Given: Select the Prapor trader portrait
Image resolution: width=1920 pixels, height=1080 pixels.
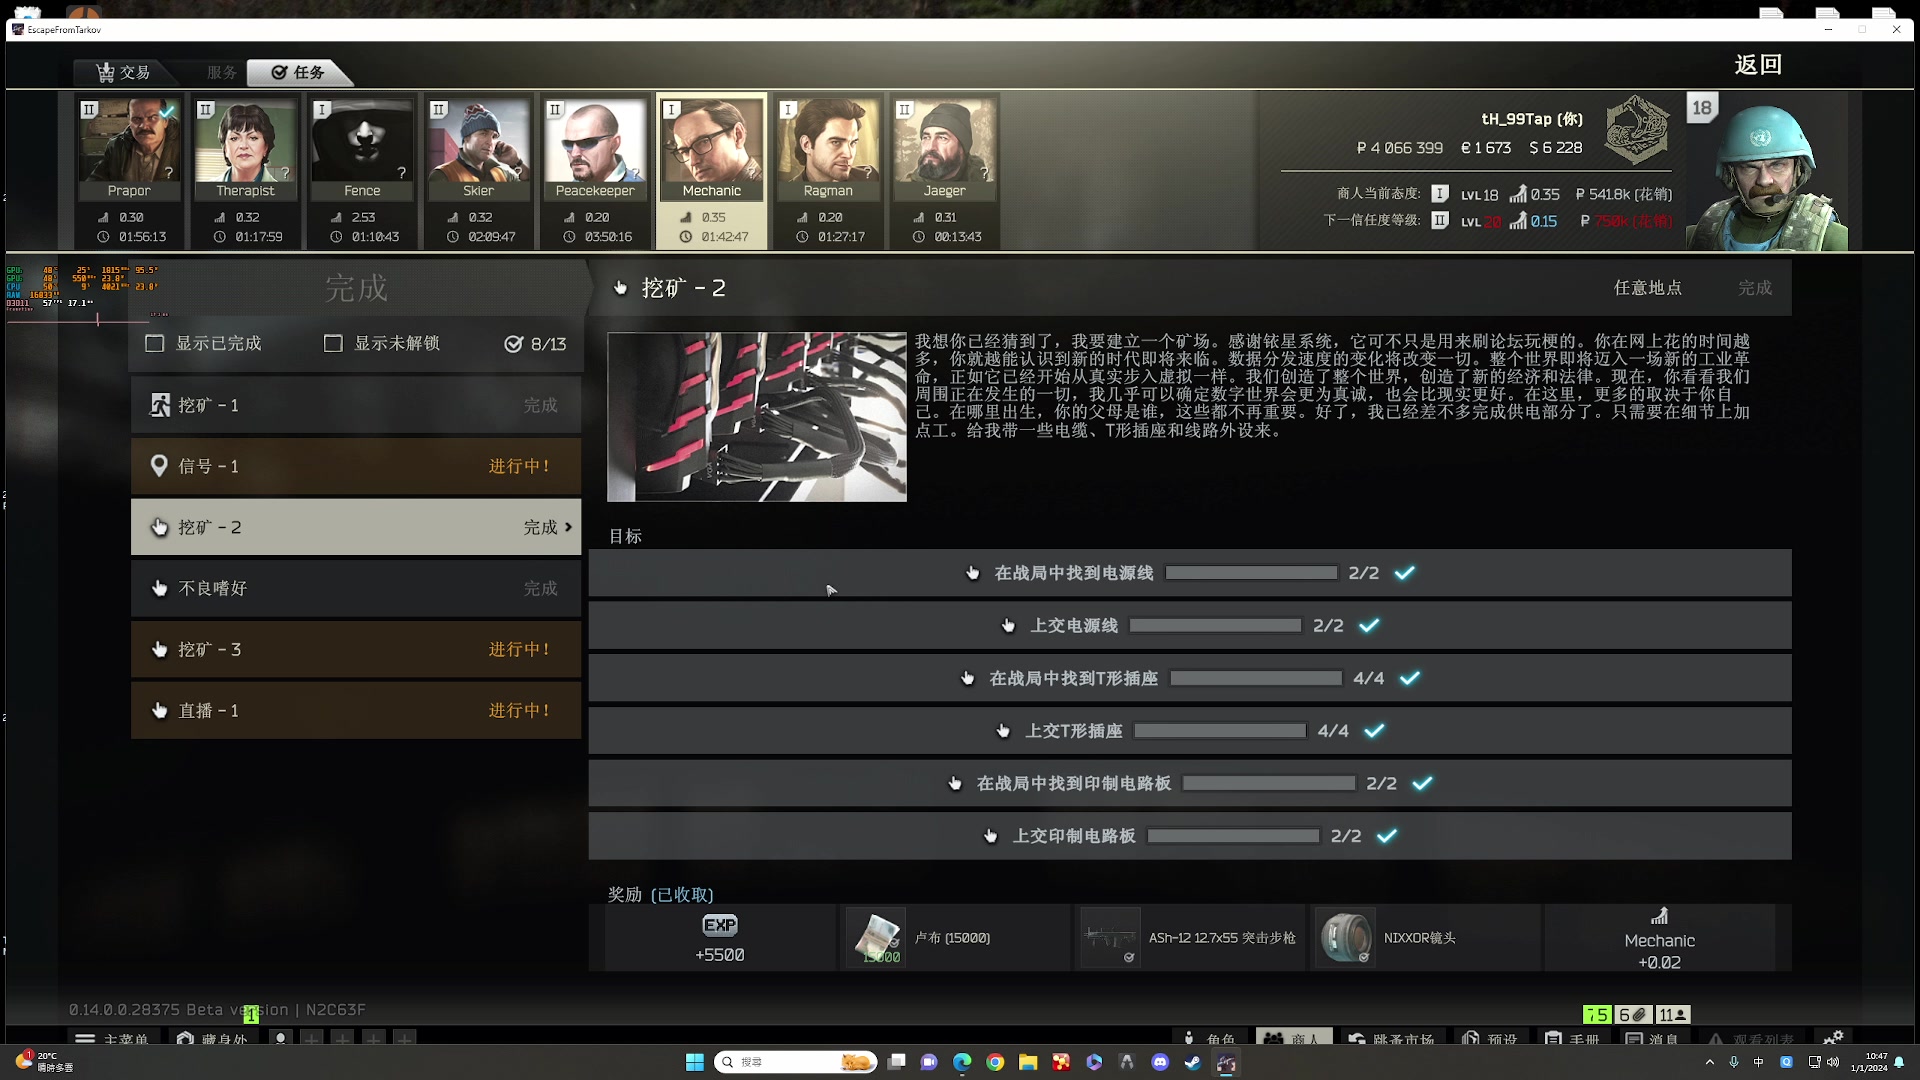Looking at the screenshot, I should (129, 149).
